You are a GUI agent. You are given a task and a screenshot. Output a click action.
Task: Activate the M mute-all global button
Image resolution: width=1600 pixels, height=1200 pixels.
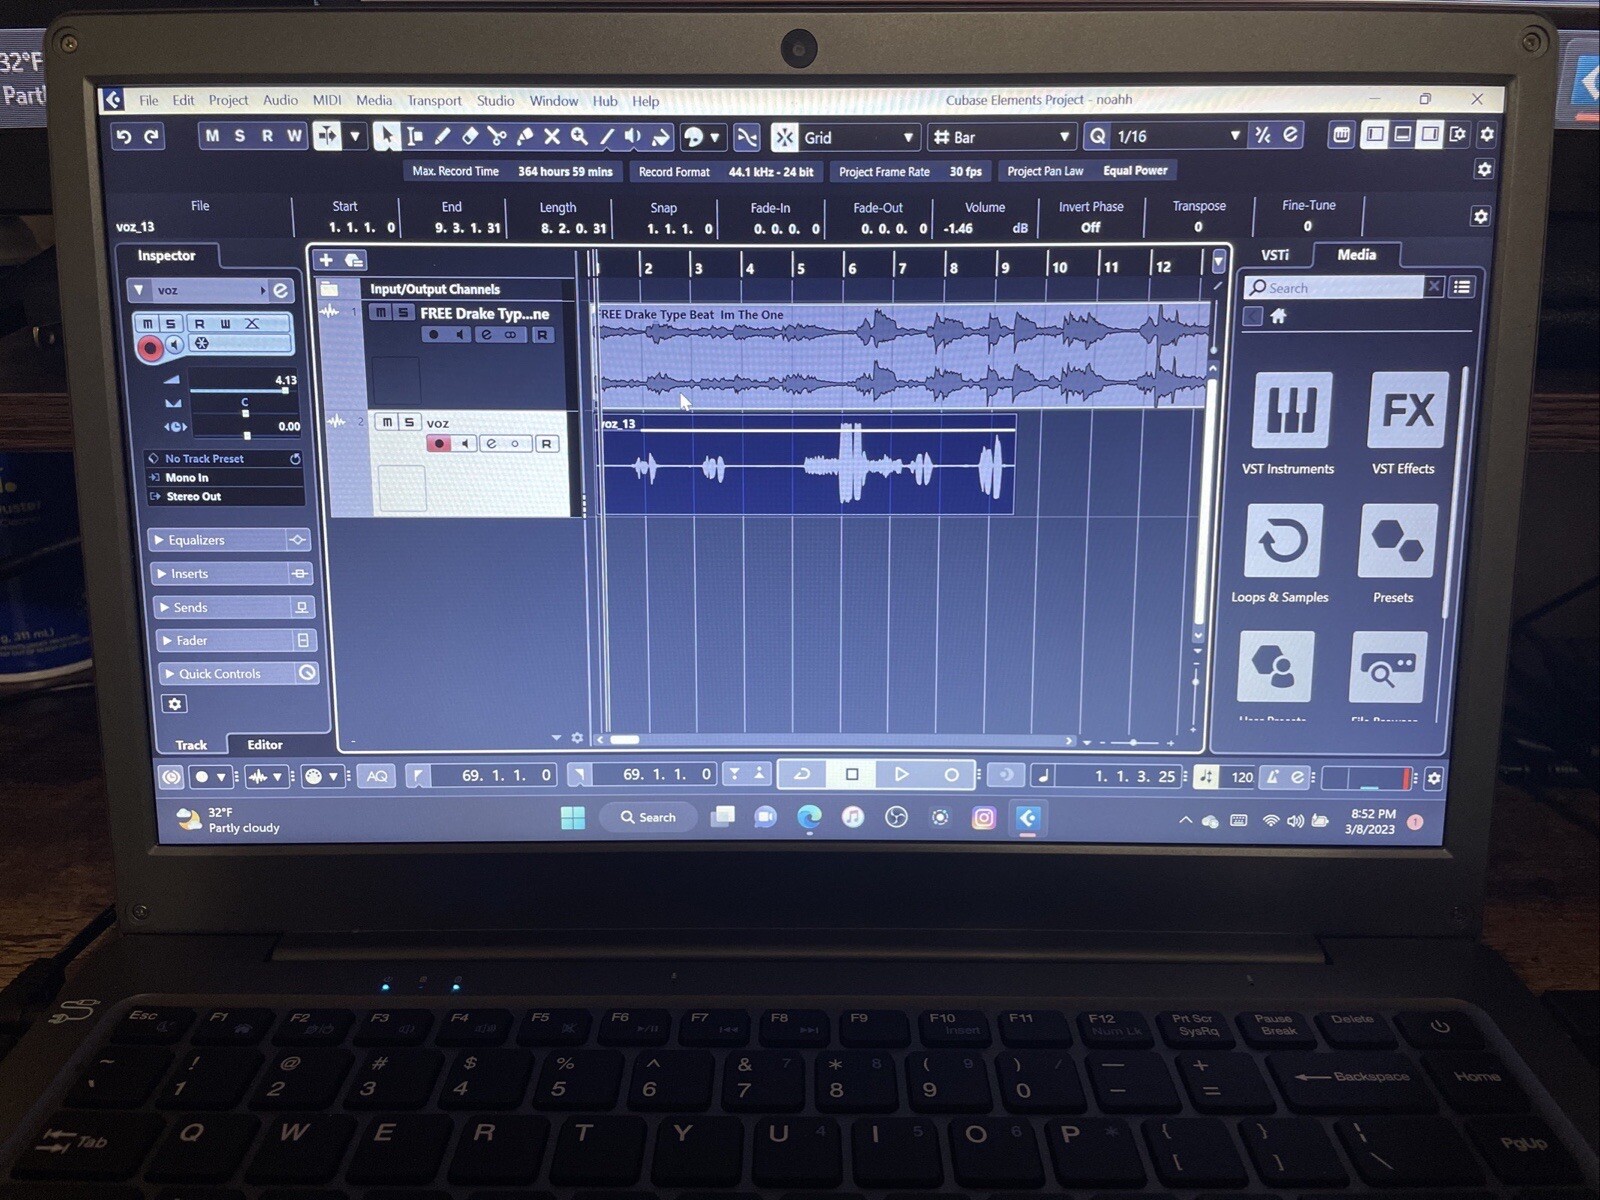click(212, 136)
